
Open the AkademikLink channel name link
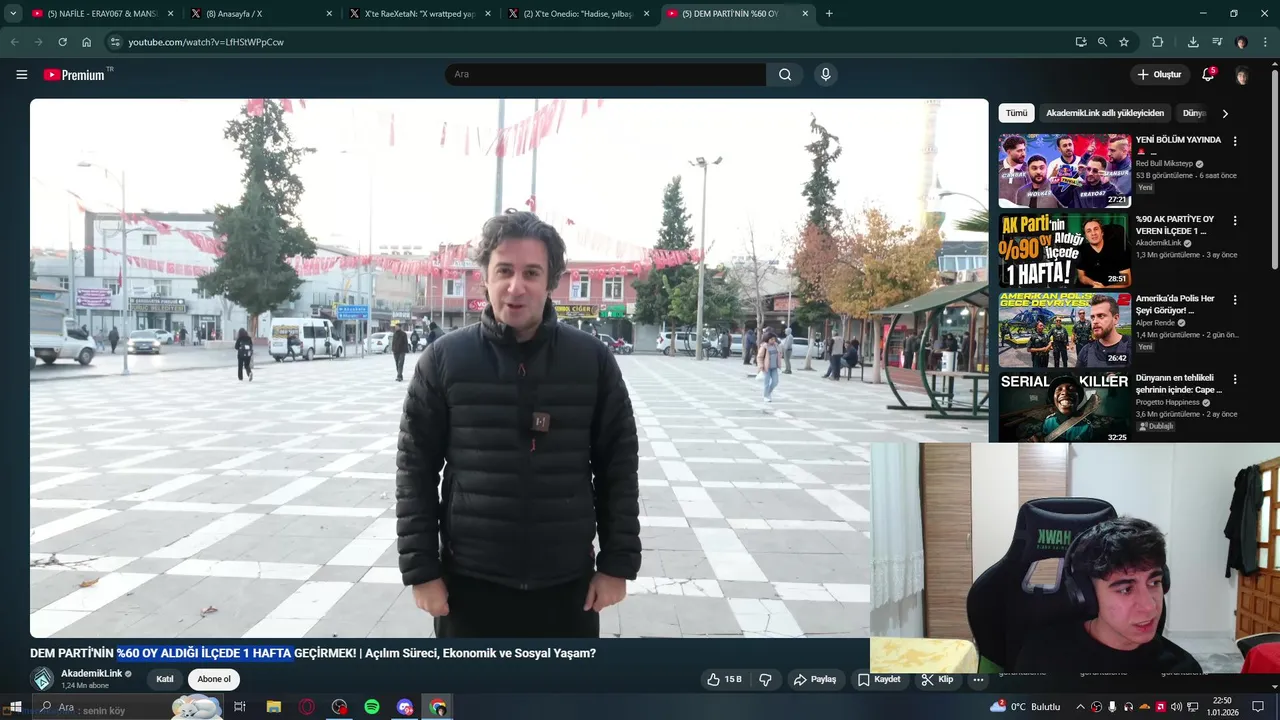tap(91, 673)
